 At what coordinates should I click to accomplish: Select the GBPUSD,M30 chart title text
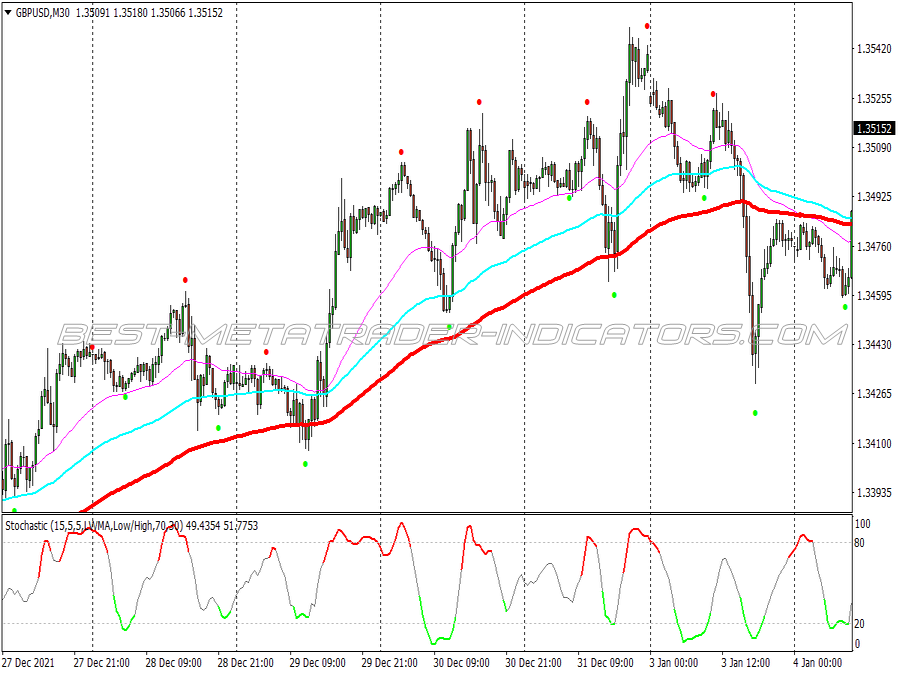[43, 13]
